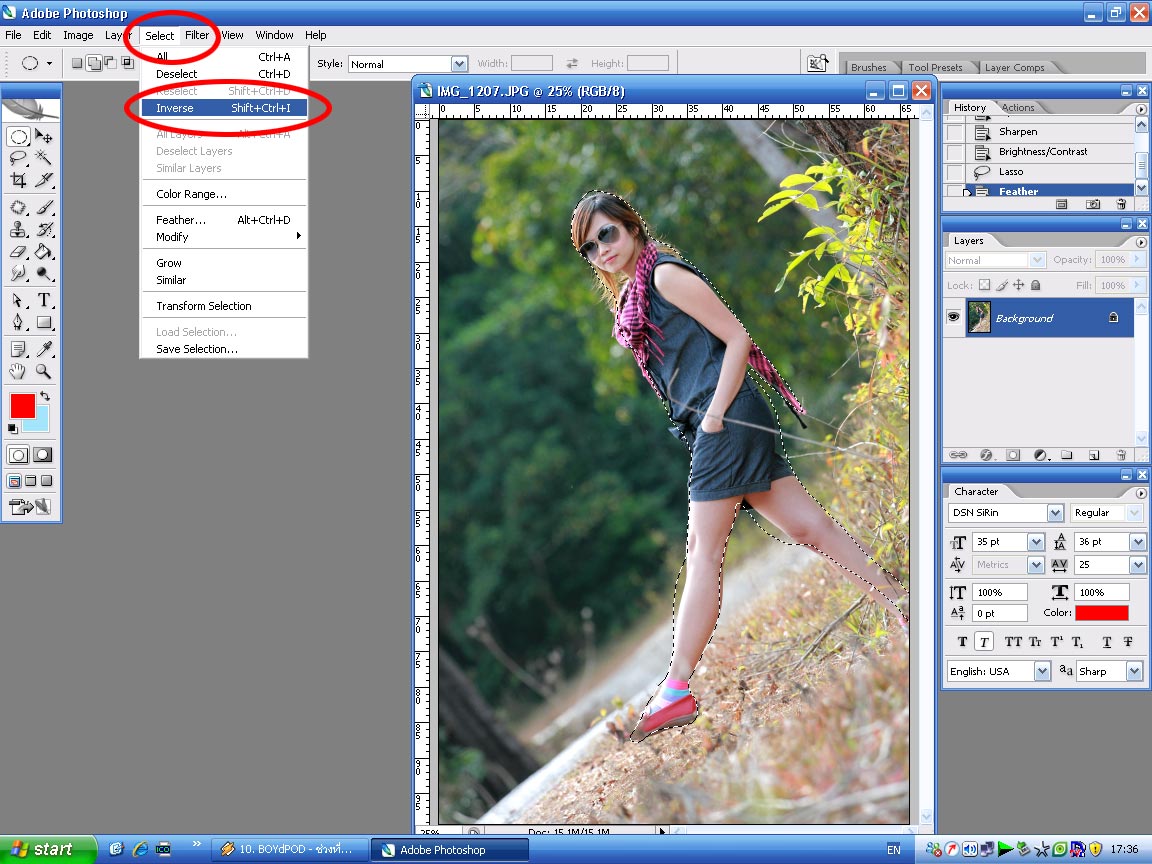Viewport: 1152px width, 864px height.
Task: Delete layer using Layers panel trash icon
Action: pyautogui.click(x=1120, y=455)
